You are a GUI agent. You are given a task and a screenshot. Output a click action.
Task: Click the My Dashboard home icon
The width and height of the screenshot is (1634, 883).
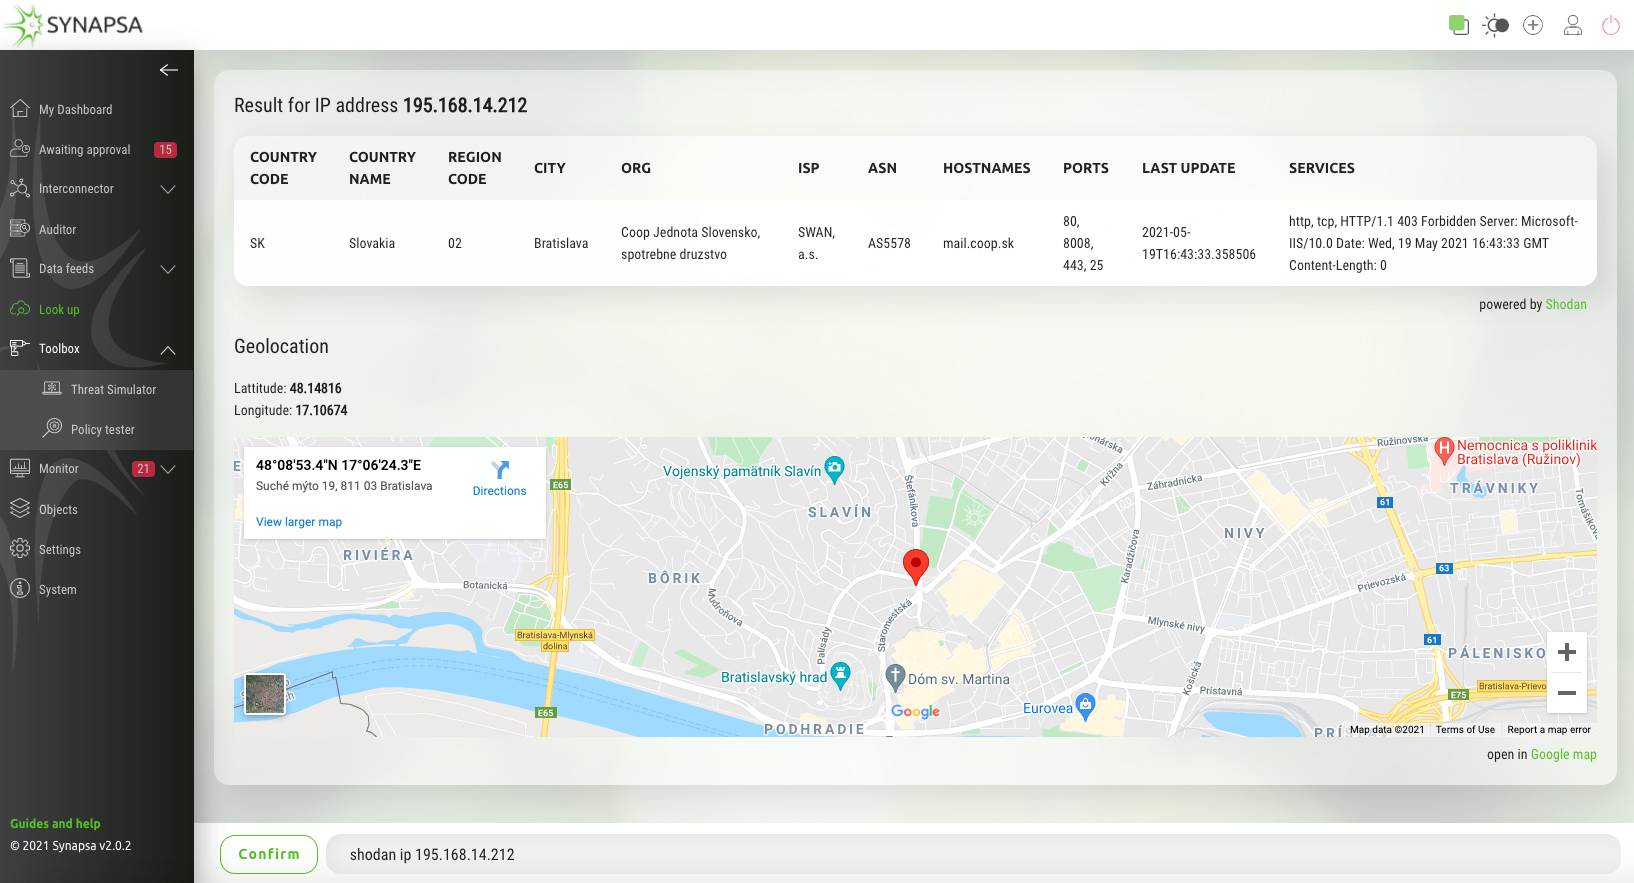click(x=19, y=108)
